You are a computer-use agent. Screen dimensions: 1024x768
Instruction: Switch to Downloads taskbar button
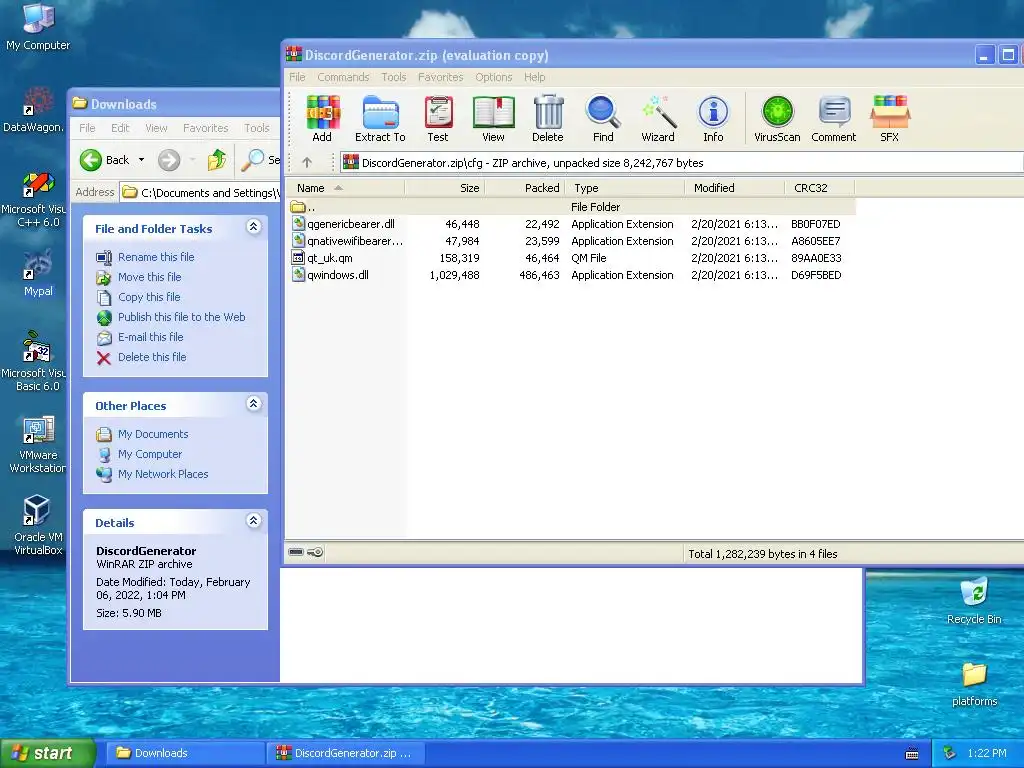(184, 753)
